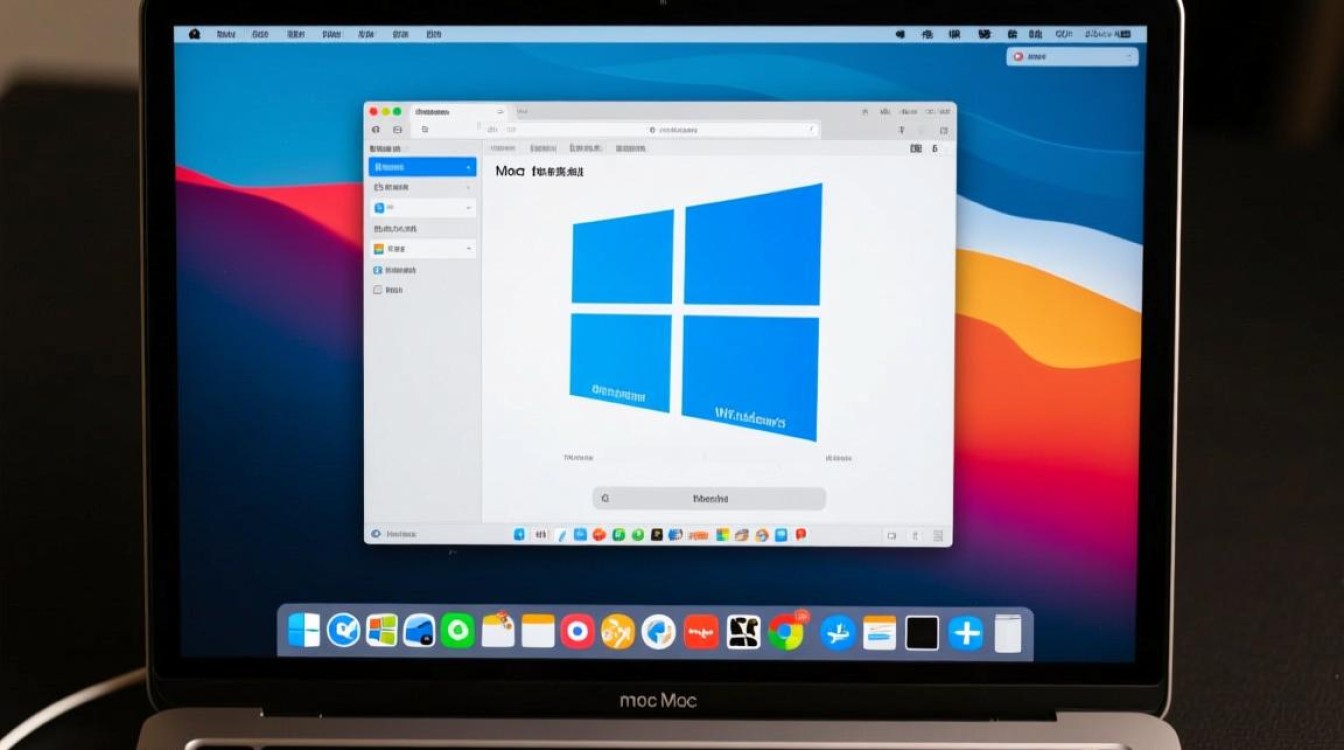Toggle the eye icon at window's bottom-left corner

[377, 535]
